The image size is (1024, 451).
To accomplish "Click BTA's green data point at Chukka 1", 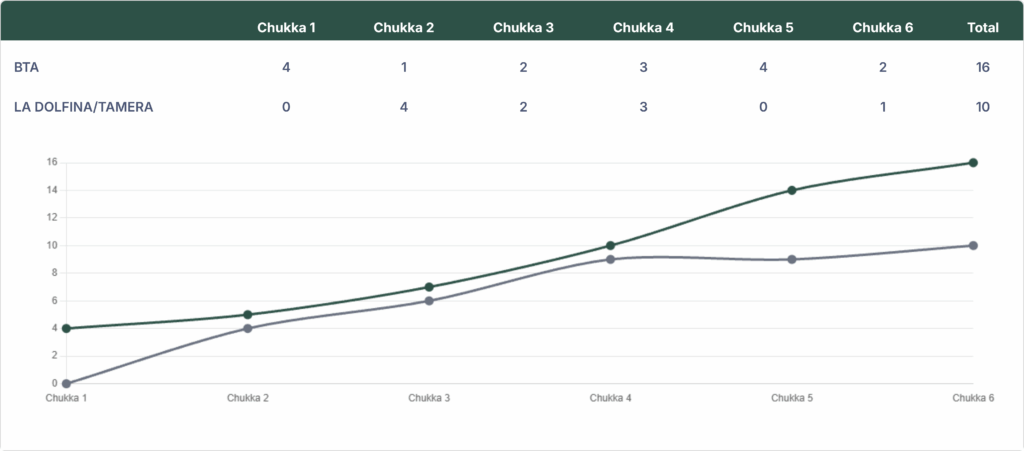I will point(66,328).
